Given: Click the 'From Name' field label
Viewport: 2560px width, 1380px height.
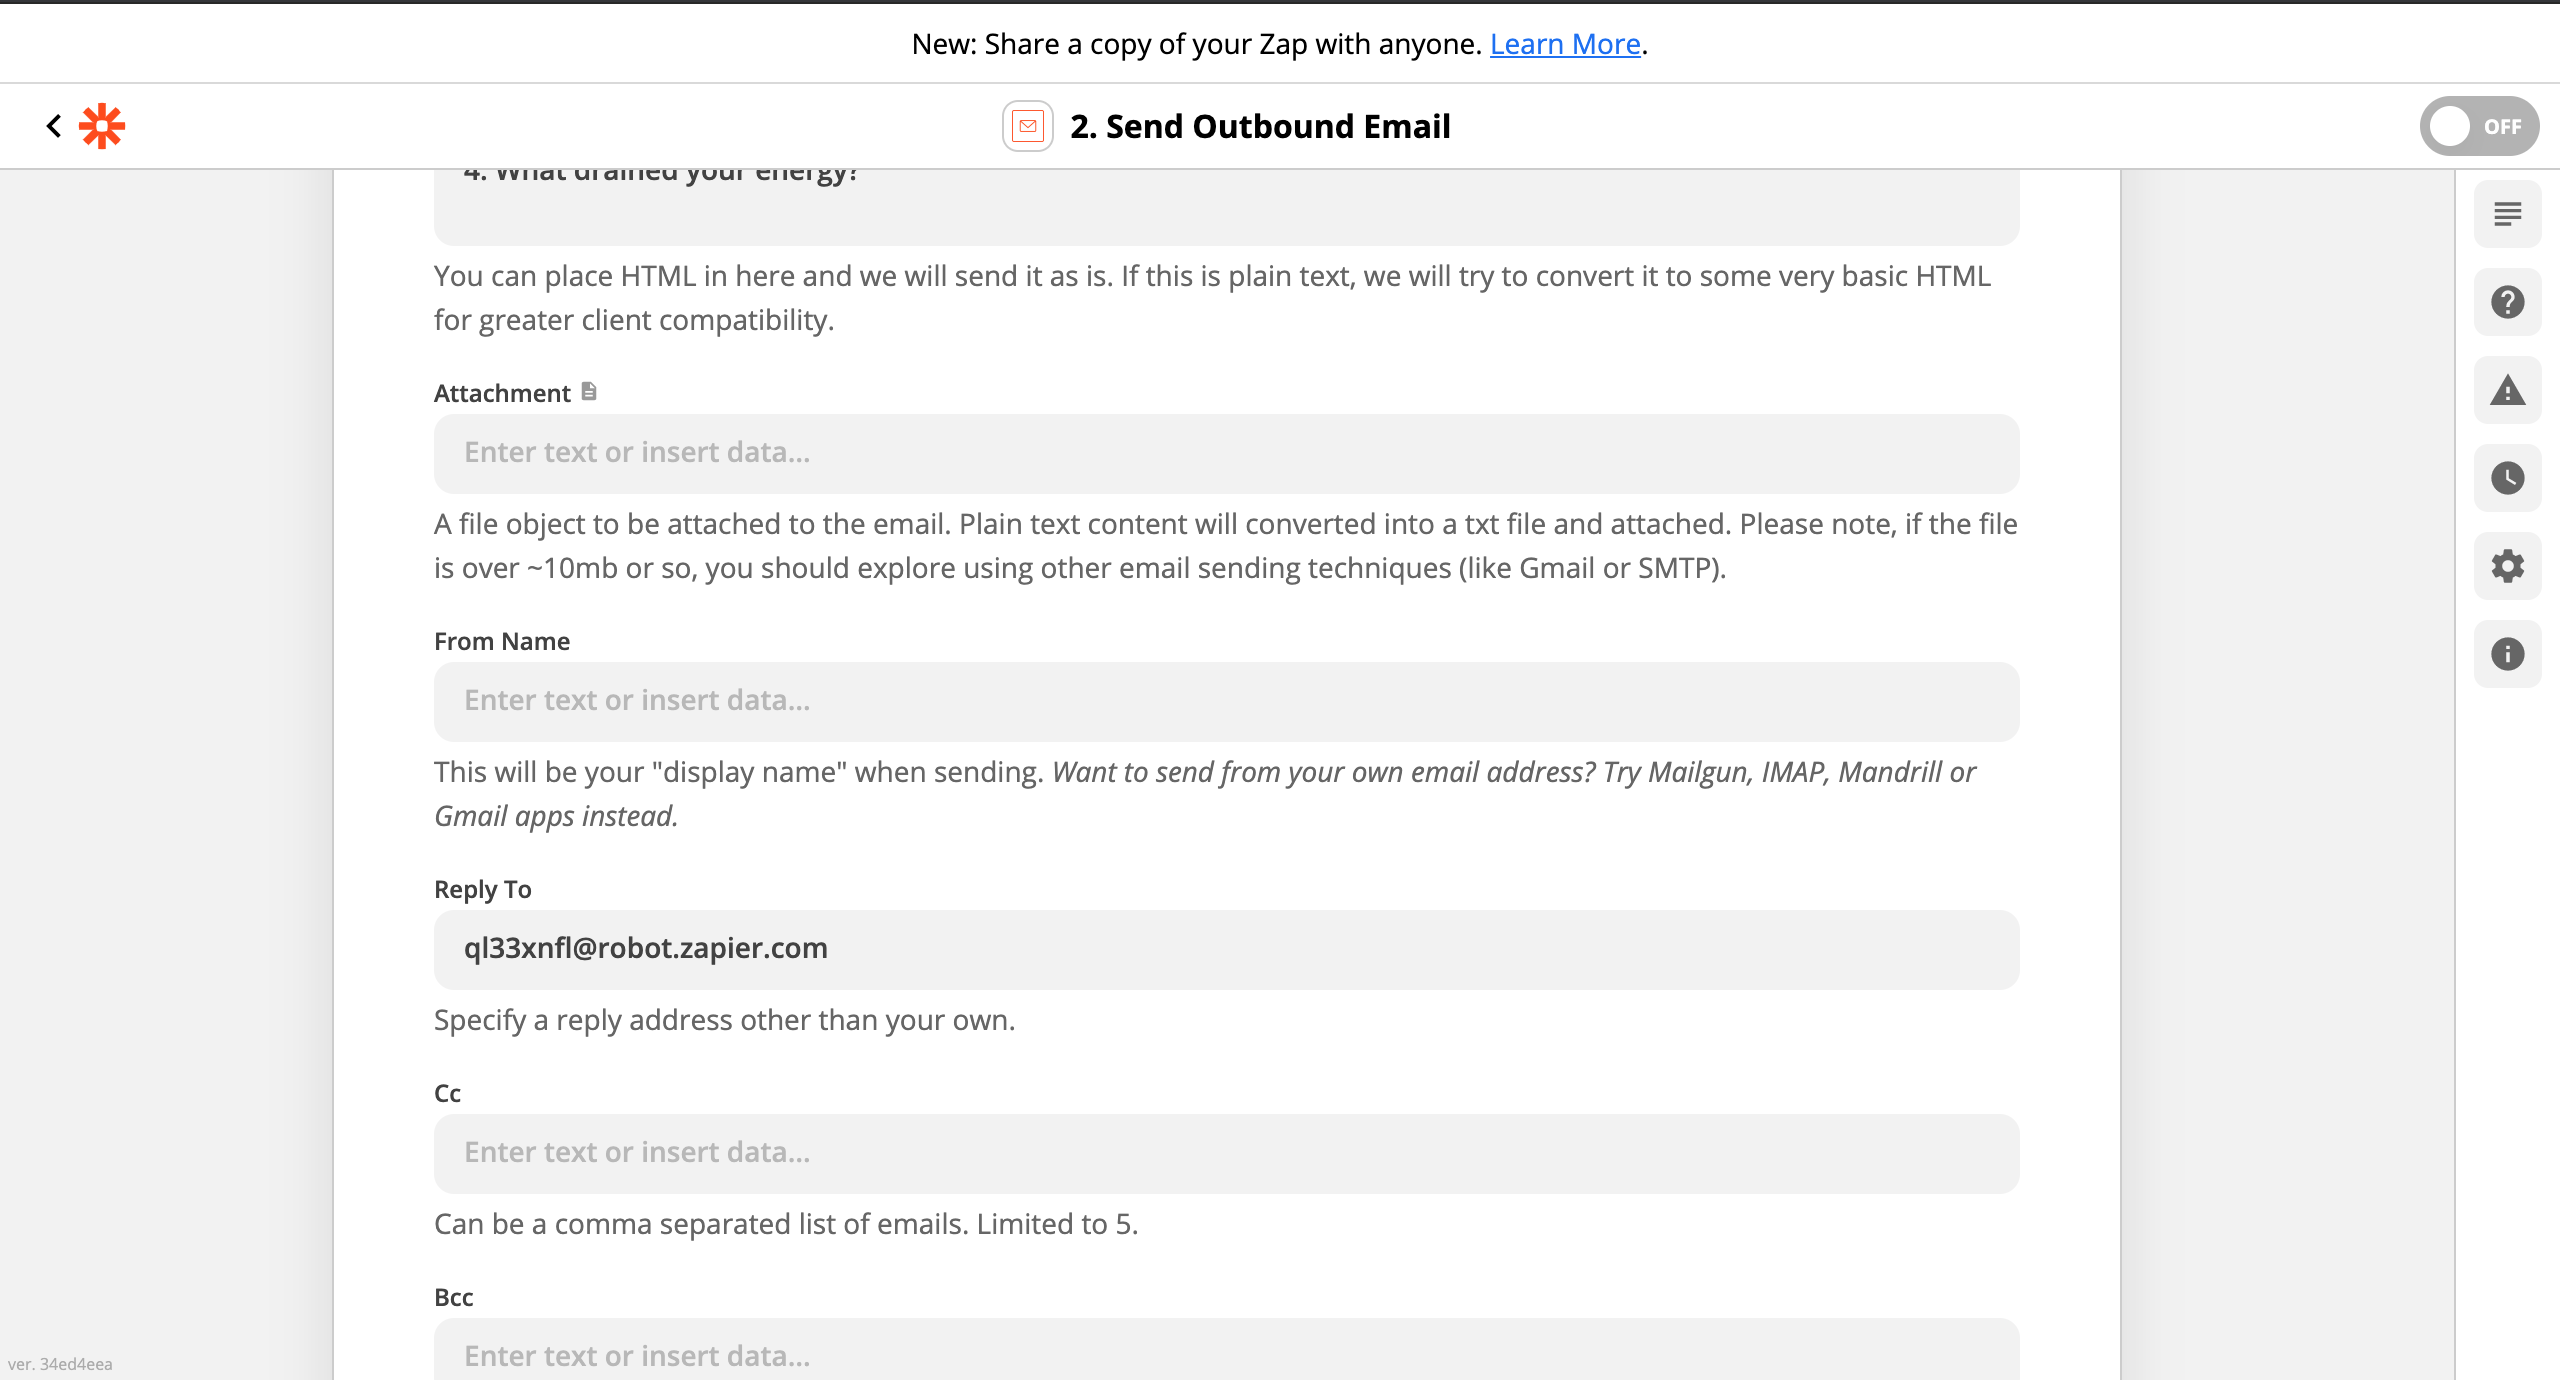Looking at the screenshot, I should [502, 641].
